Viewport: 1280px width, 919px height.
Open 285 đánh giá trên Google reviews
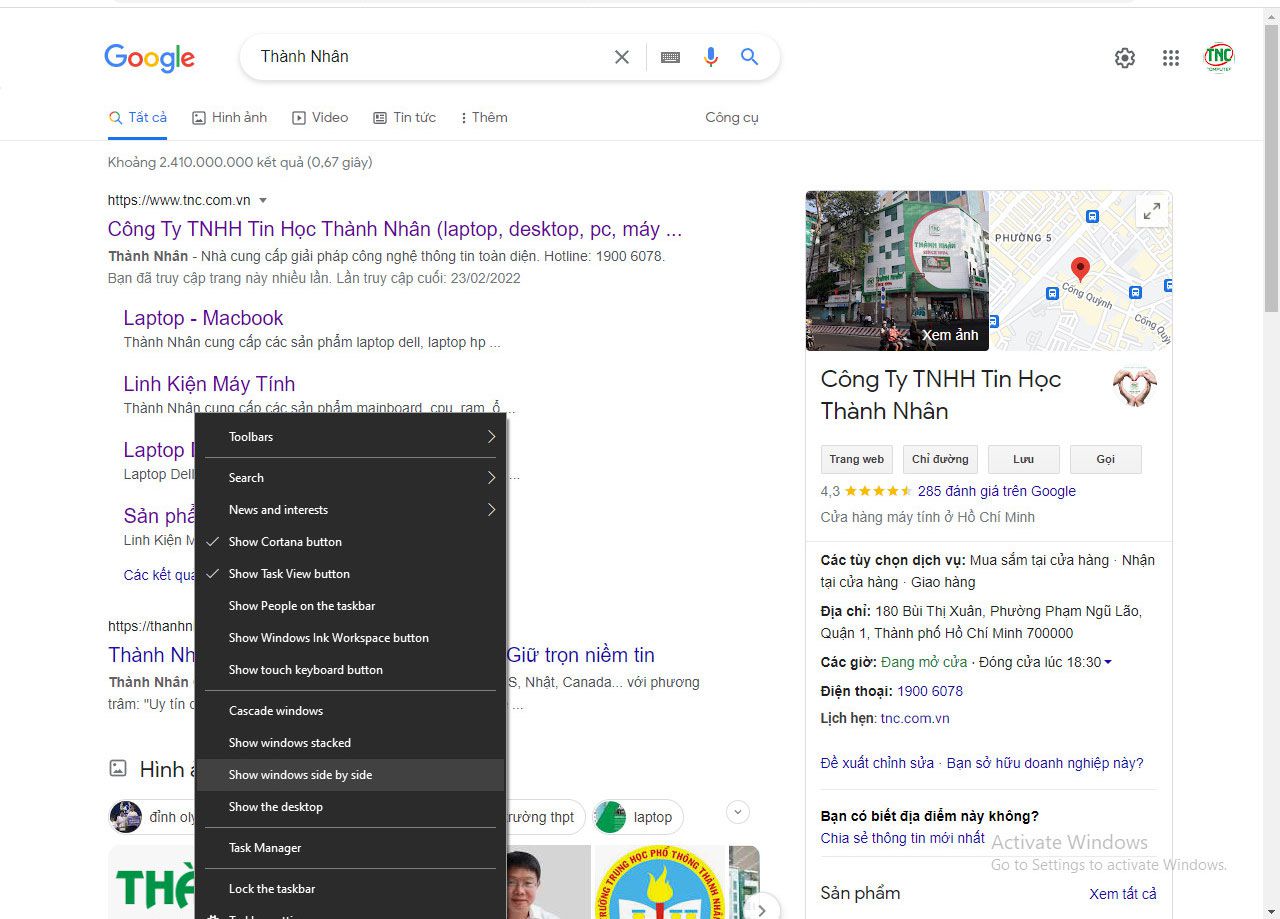coord(997,491)
